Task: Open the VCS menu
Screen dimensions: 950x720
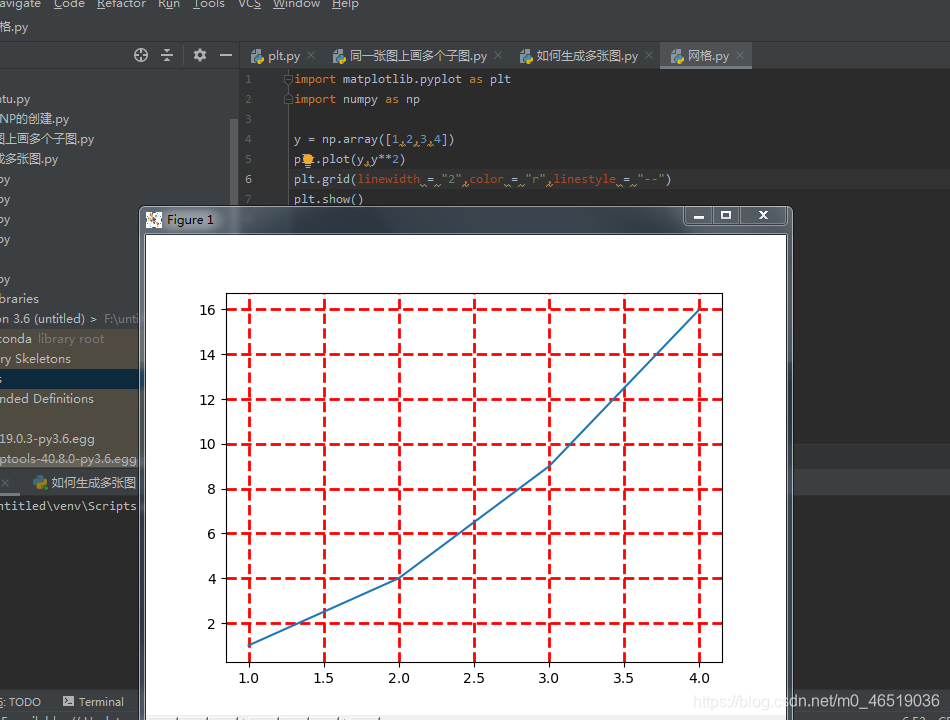Action: tap(249, 4)
